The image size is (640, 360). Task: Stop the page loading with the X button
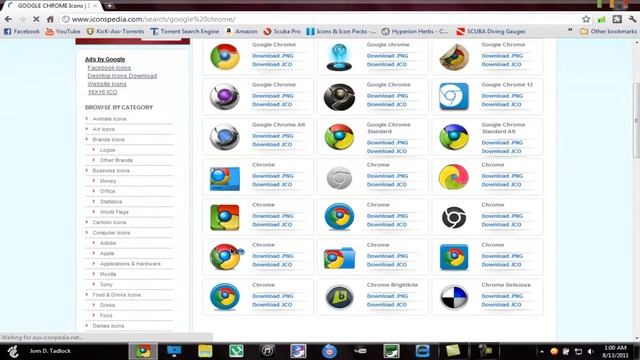point(36,19)
